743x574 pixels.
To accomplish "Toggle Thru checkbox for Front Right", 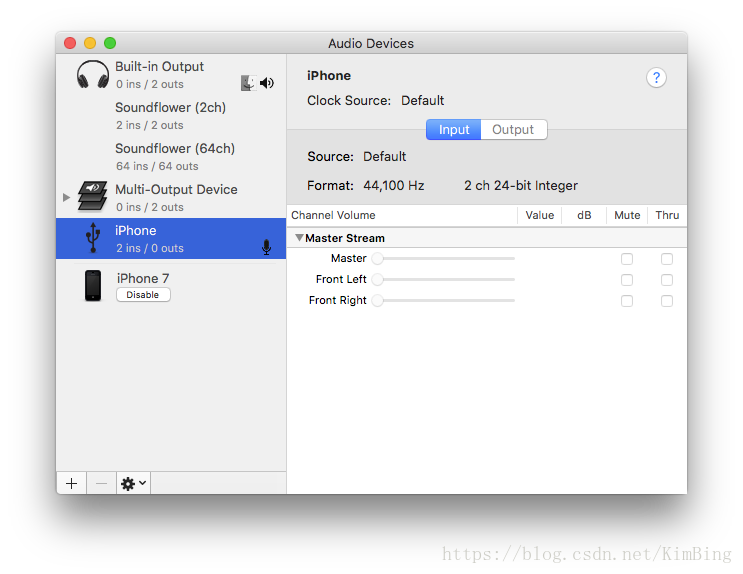I will pos(667,301).
